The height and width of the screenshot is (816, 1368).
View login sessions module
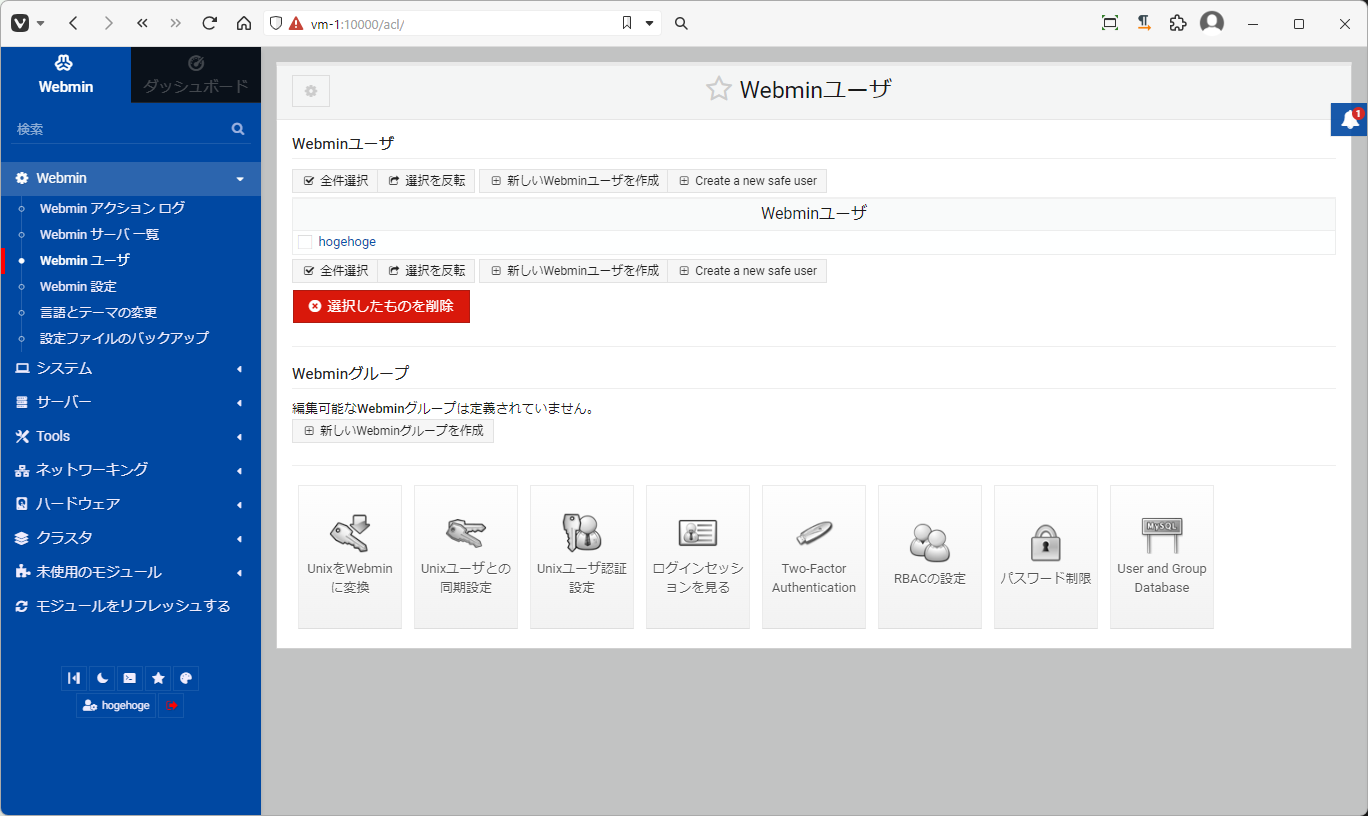pyautogui.click(x=698, y=557)
